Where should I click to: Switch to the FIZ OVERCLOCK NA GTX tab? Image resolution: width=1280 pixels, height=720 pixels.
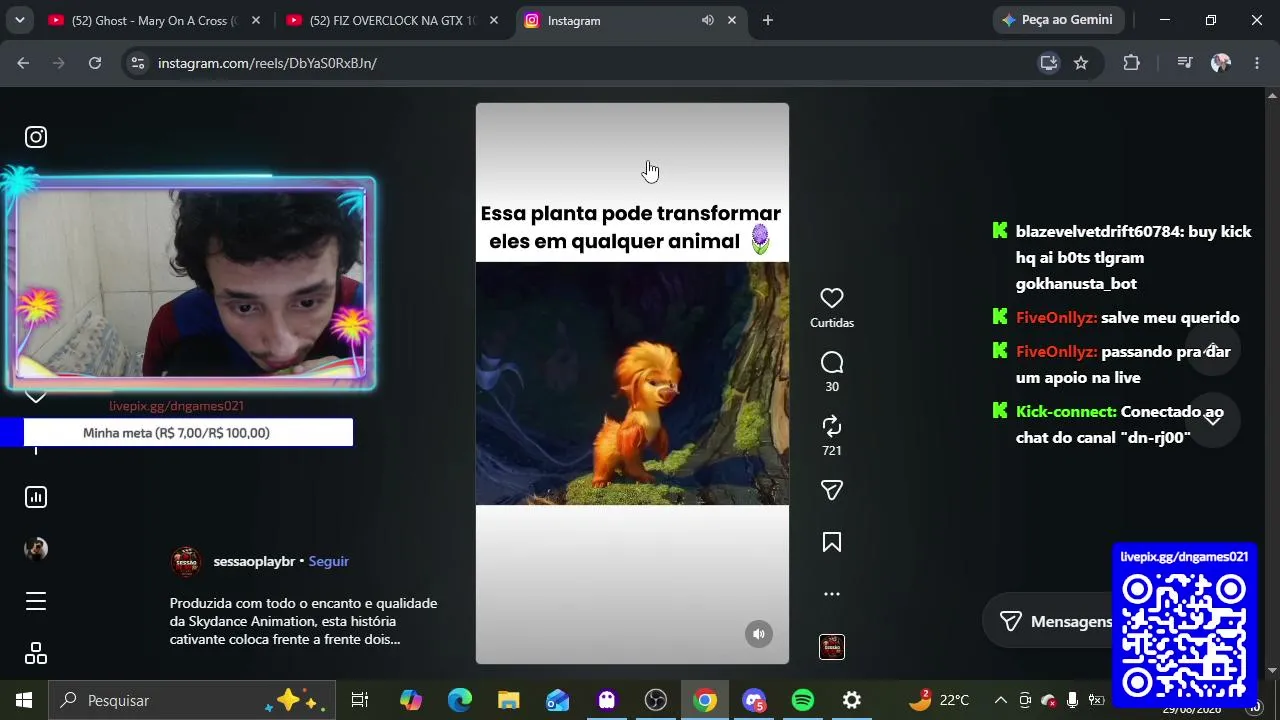coord(392,20)
